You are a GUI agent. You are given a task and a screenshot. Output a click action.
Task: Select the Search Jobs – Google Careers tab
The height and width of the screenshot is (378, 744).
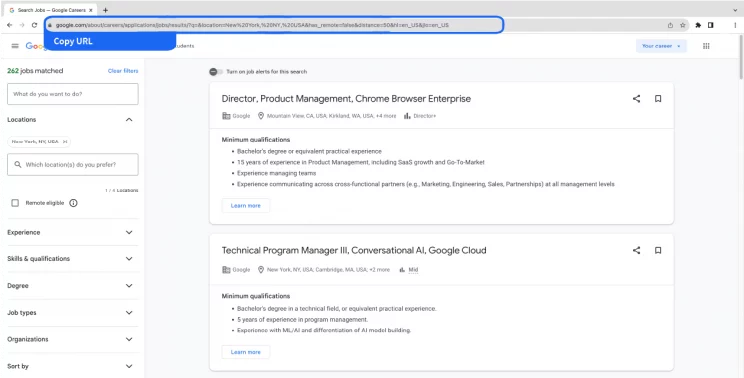[50, 10]
